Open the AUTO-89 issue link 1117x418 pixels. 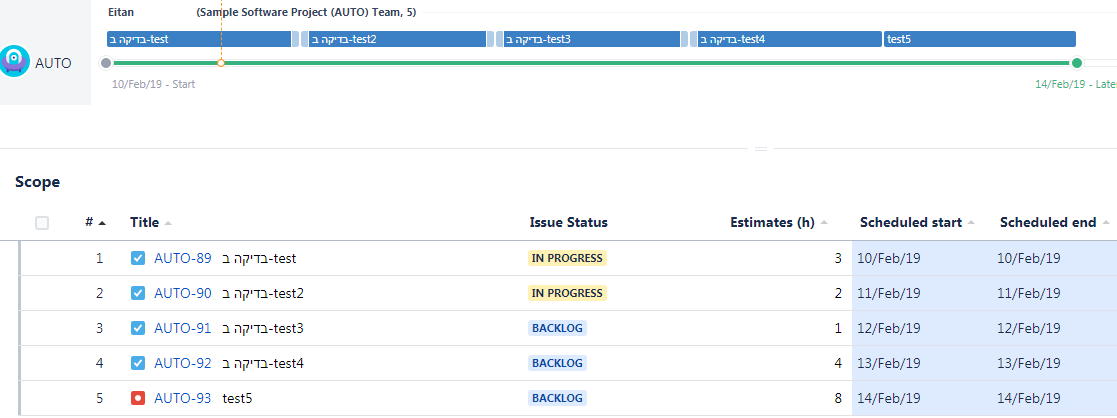click(182, 258)
